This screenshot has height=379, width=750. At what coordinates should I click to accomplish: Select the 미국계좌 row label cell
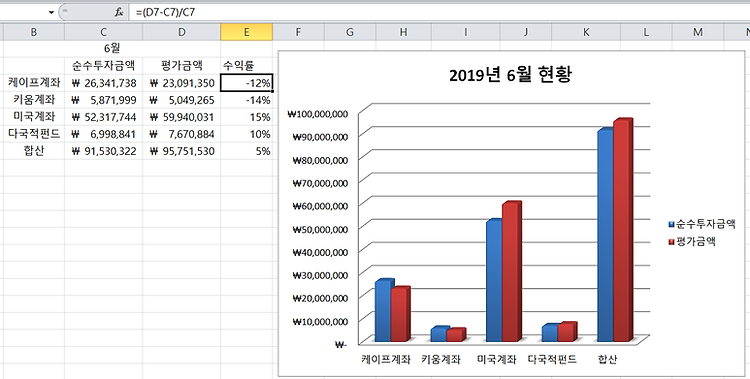[34, 117]
